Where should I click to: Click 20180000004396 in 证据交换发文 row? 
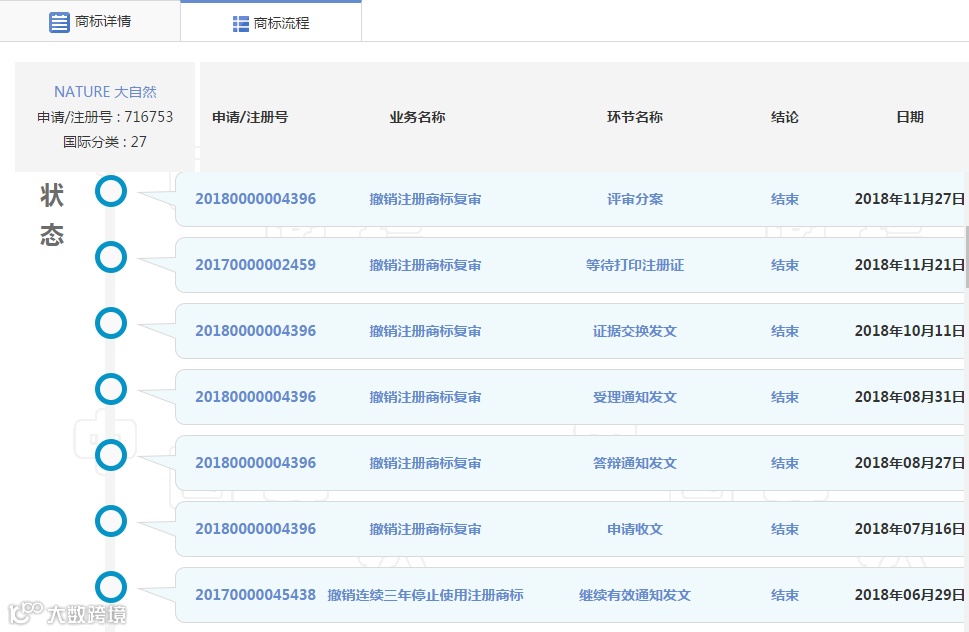pyautogui.click(x=255, y=331)
